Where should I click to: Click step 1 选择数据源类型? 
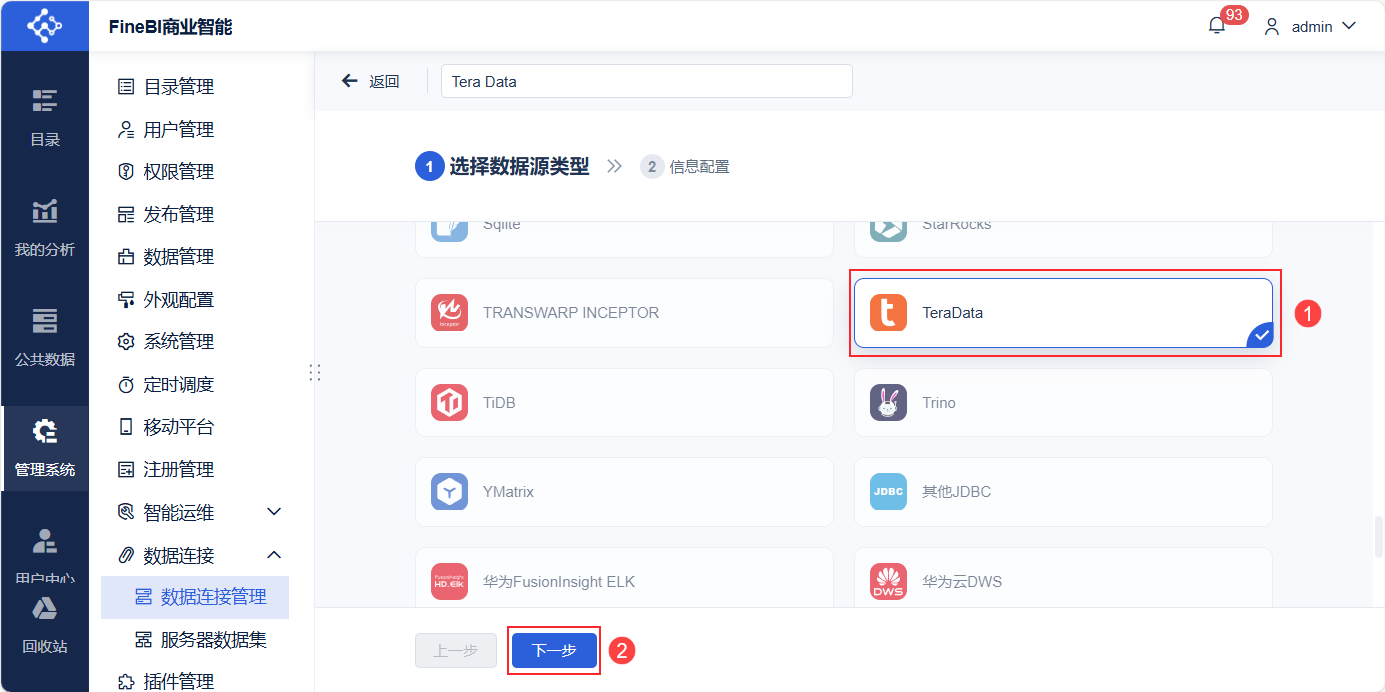click(502, 167)
